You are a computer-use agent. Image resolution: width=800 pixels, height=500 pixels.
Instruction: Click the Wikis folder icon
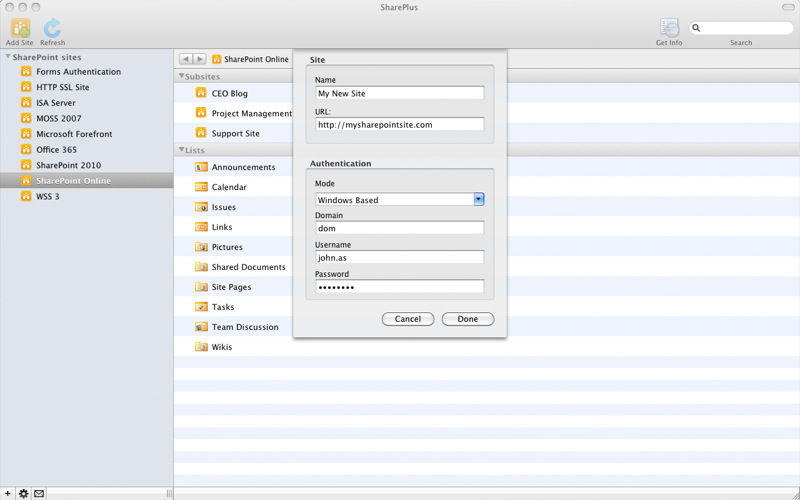click(x=202, y=346)
